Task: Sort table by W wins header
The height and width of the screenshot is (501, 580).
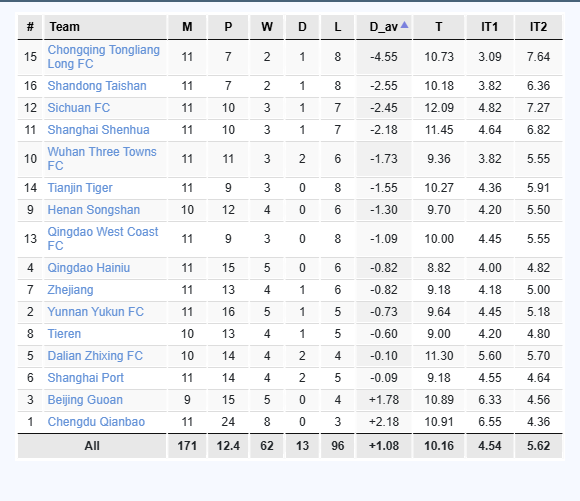Action: (x=267, y=27)
